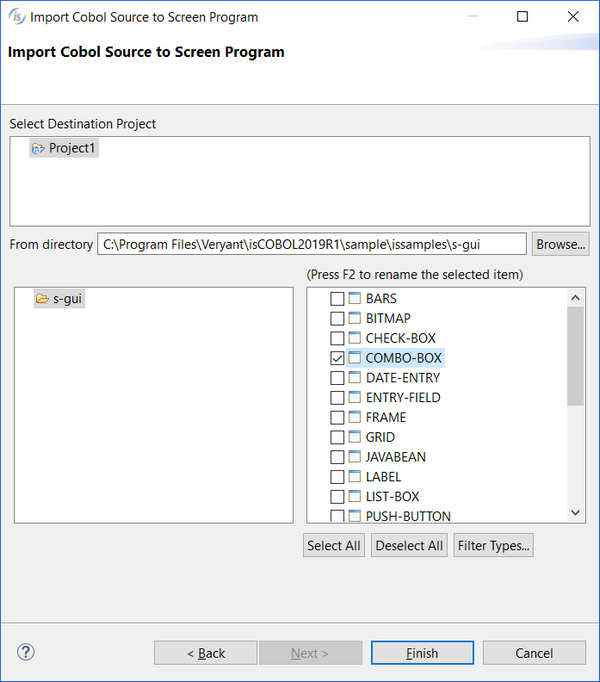Enable the JAVABEAN checkbox

pos(337,457)
